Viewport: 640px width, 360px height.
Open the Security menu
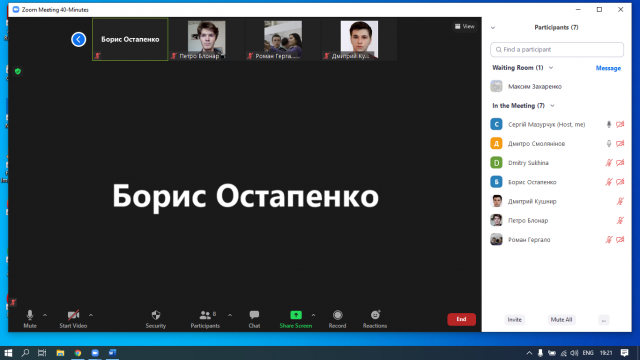(x=156, y=319)
